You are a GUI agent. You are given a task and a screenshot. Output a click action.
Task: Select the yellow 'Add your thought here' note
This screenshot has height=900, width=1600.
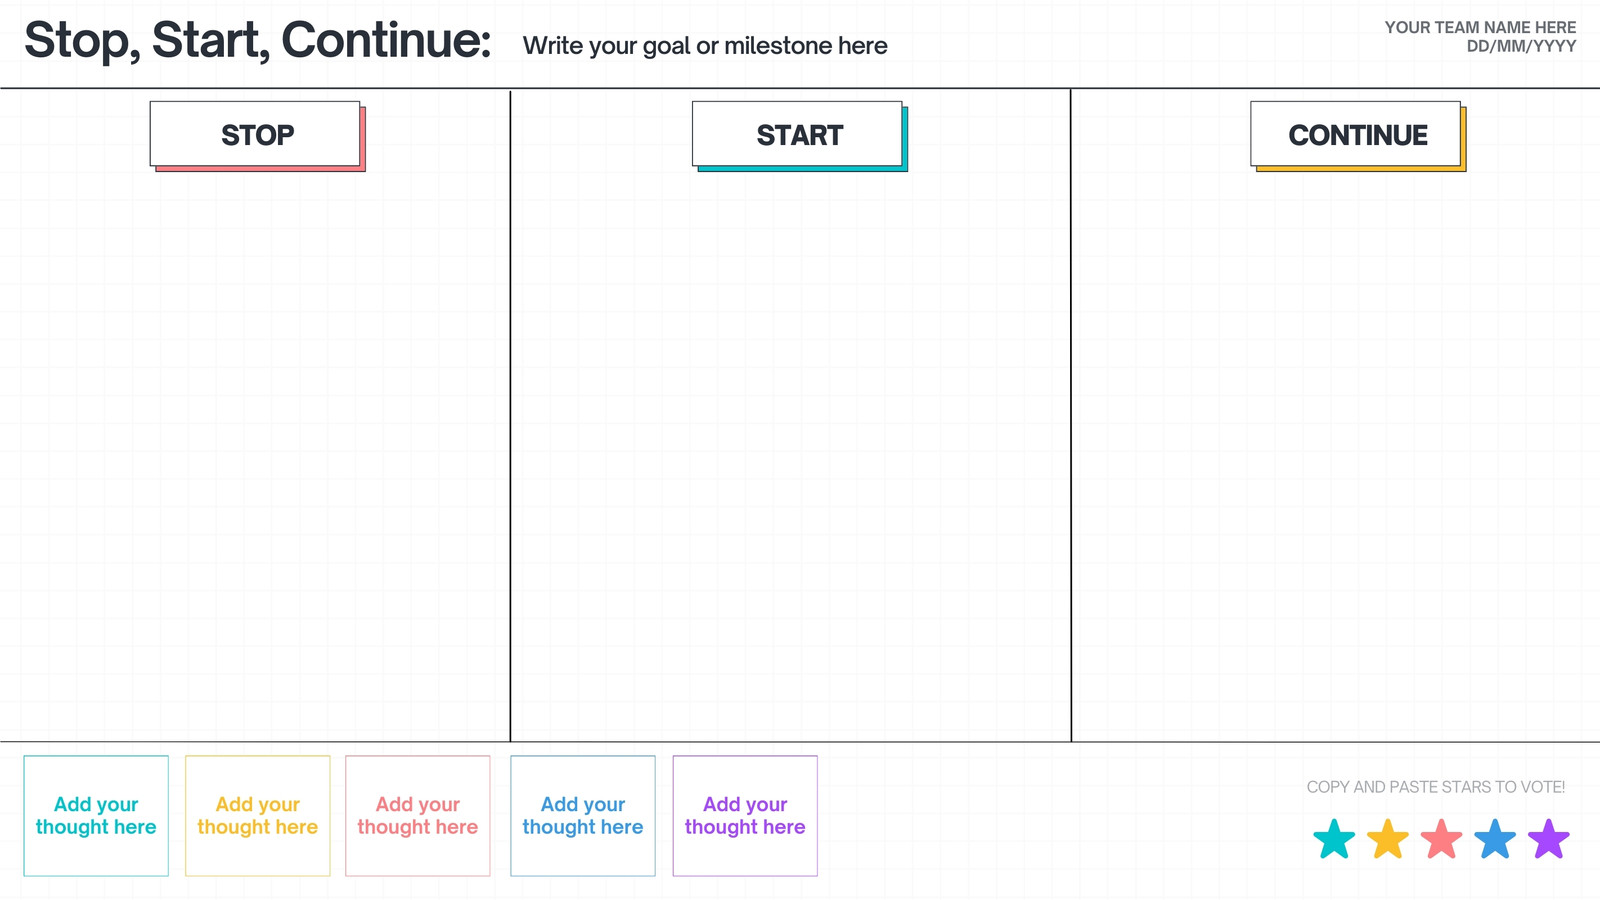point(258,816)
